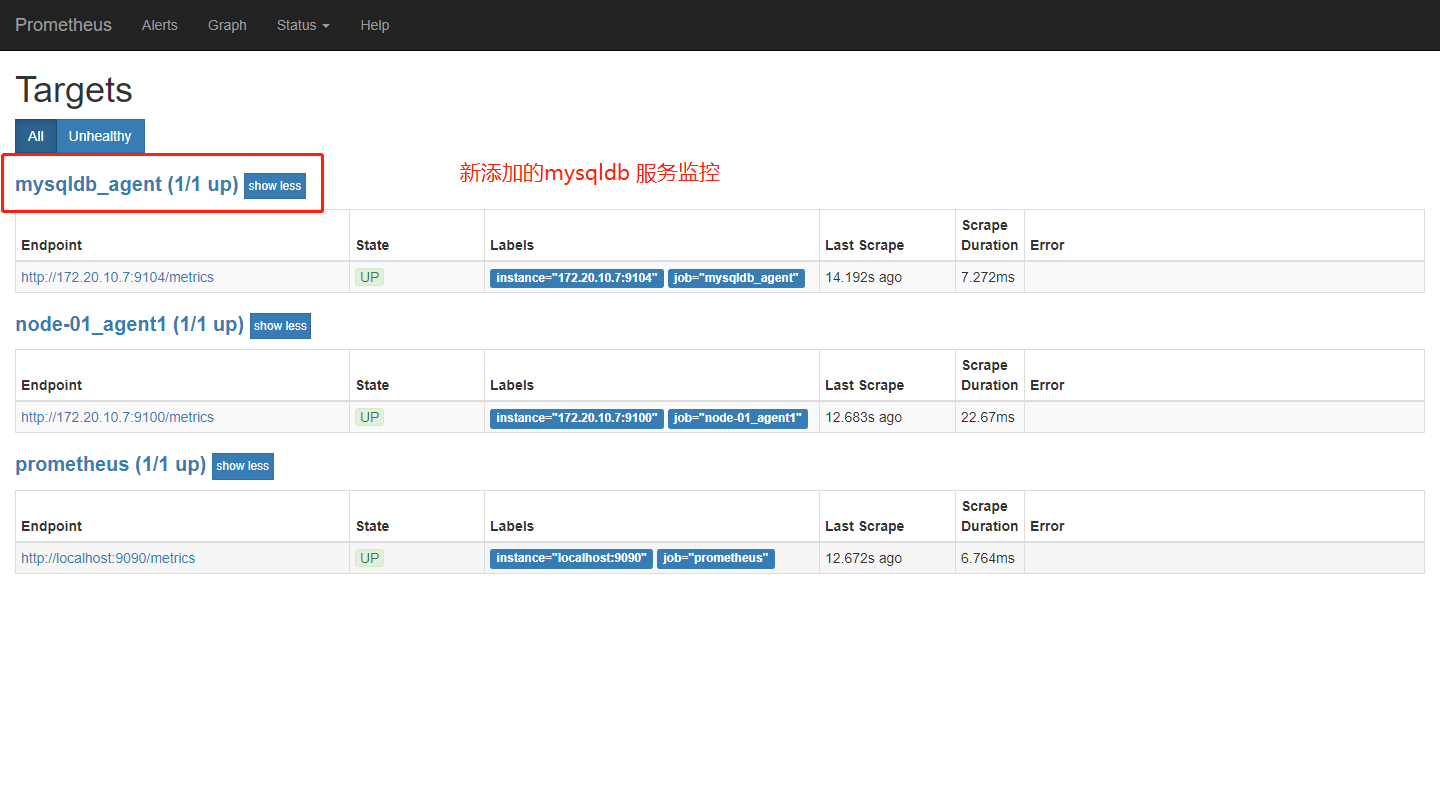
Task: Click the Scrape Duration header in mysqldb_agent table
Action: [x=989, y=235]
